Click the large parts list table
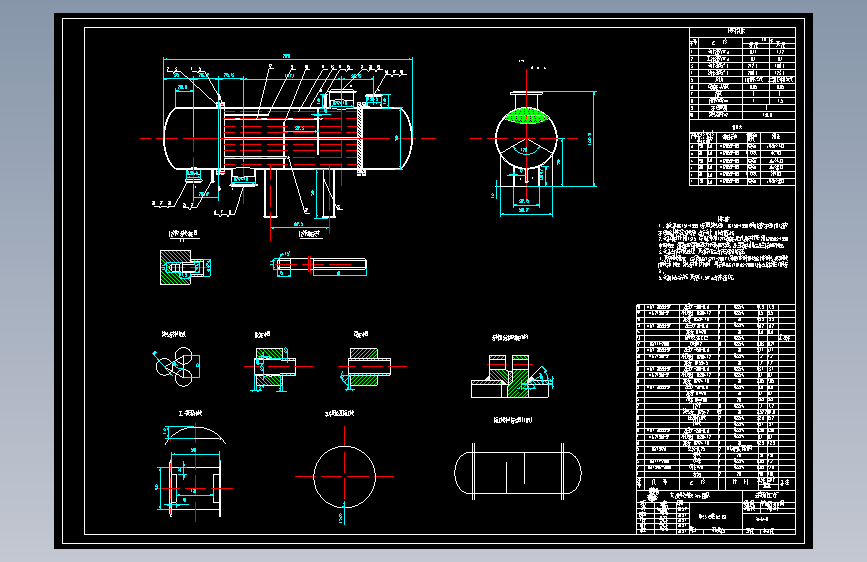Viewport: 867px width, 562px height. [x=716, y=396]
